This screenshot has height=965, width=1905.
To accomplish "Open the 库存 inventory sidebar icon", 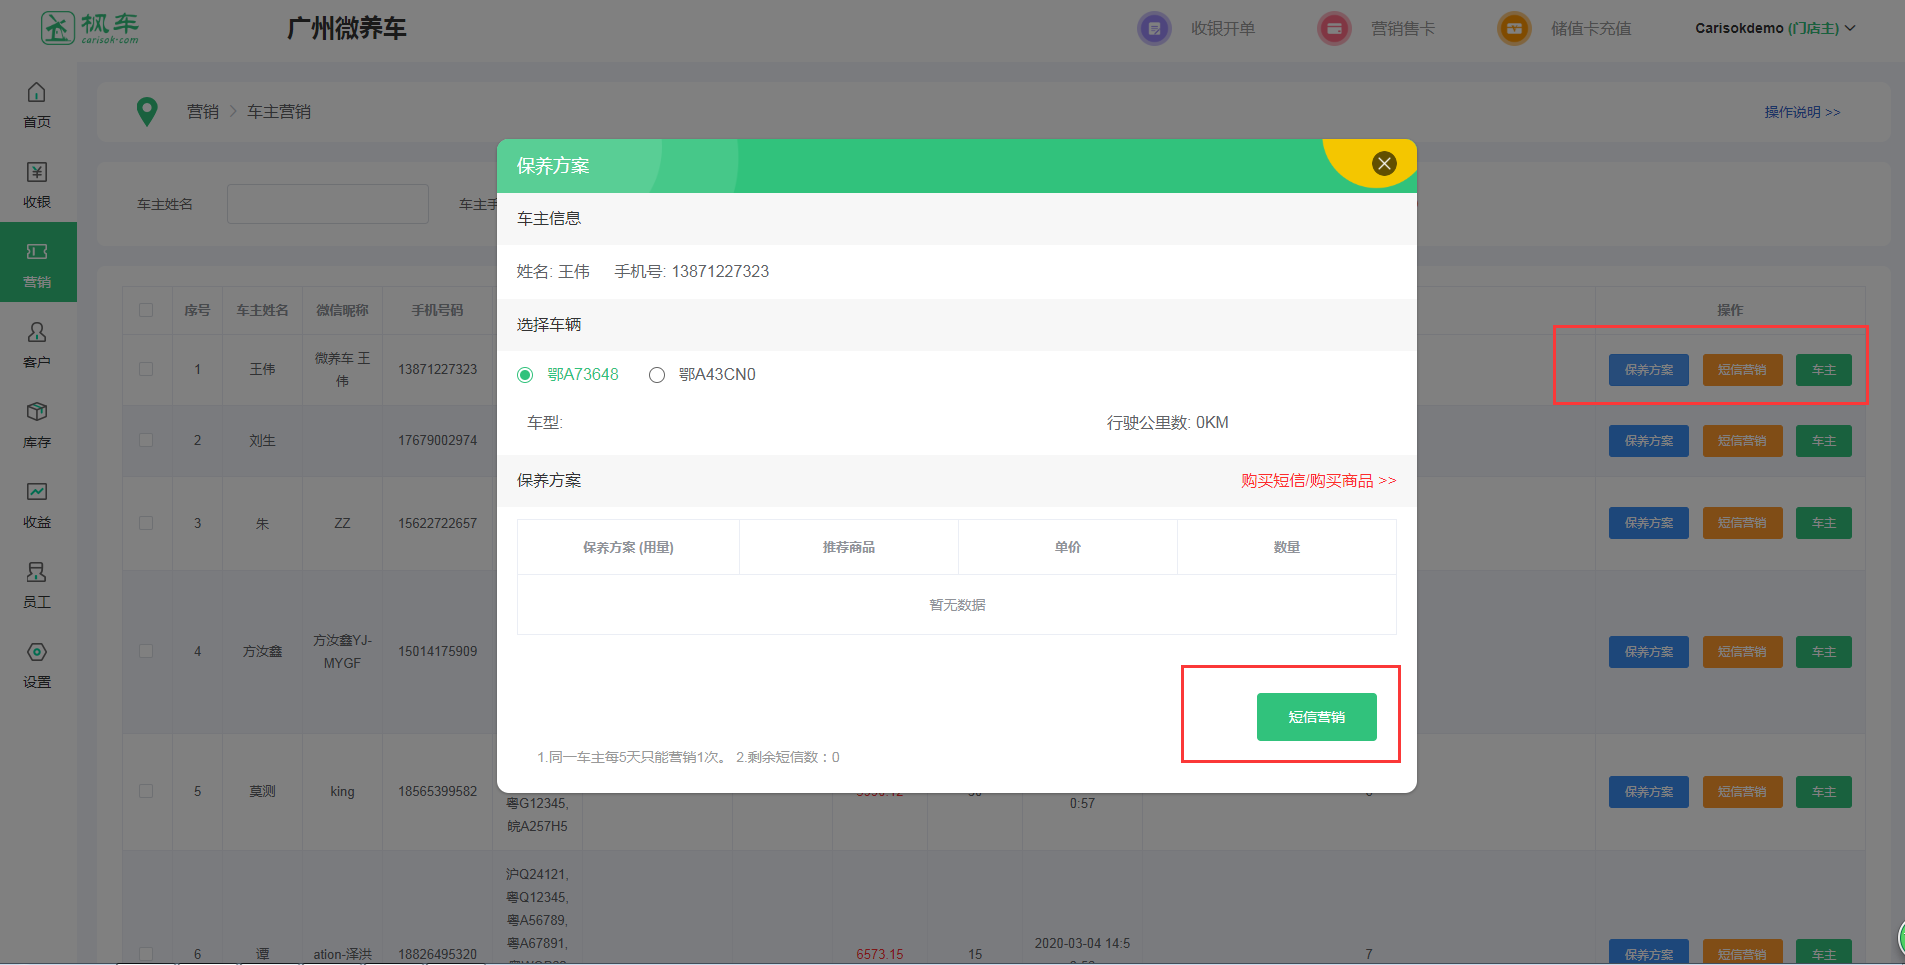I will point(37,414).
